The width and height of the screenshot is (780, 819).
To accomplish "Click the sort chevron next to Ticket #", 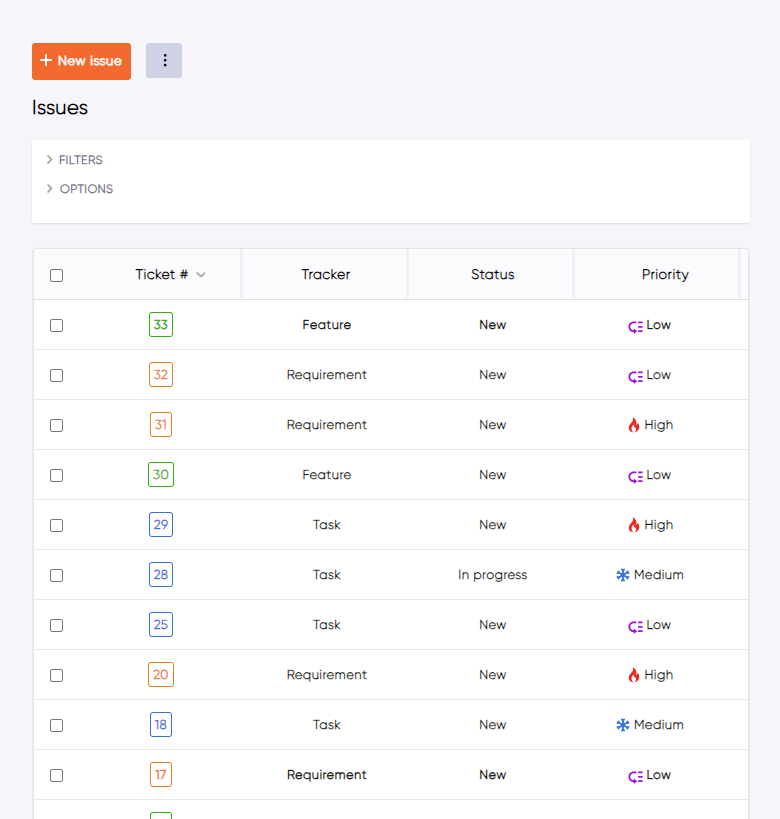I will 200,274.
